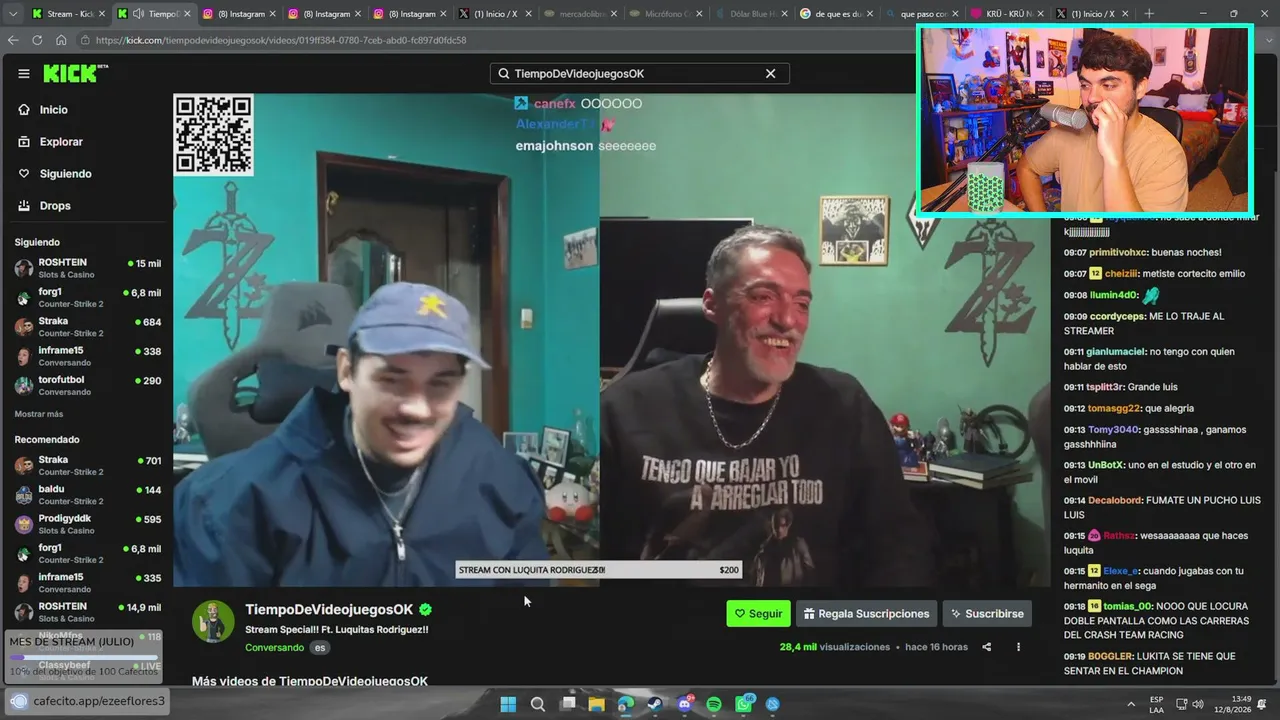Go to the browser home page

click(61, 40)
